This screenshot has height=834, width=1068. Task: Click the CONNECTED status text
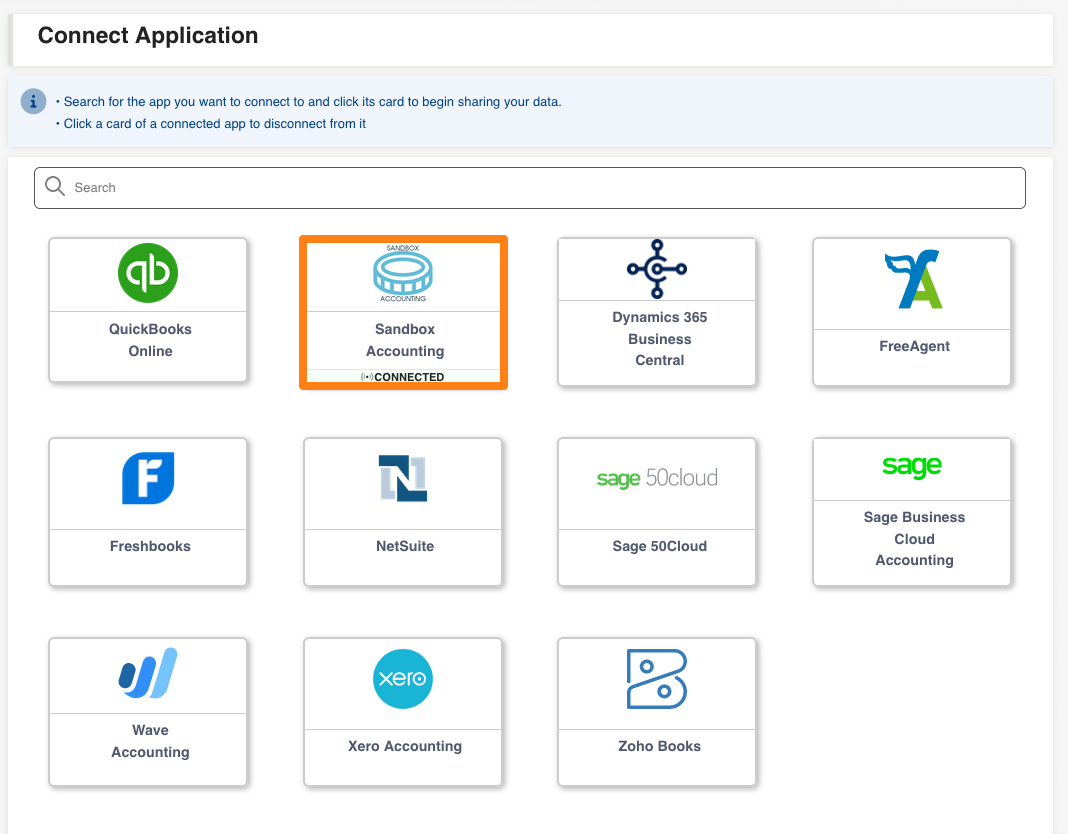[x=409, y=377]
